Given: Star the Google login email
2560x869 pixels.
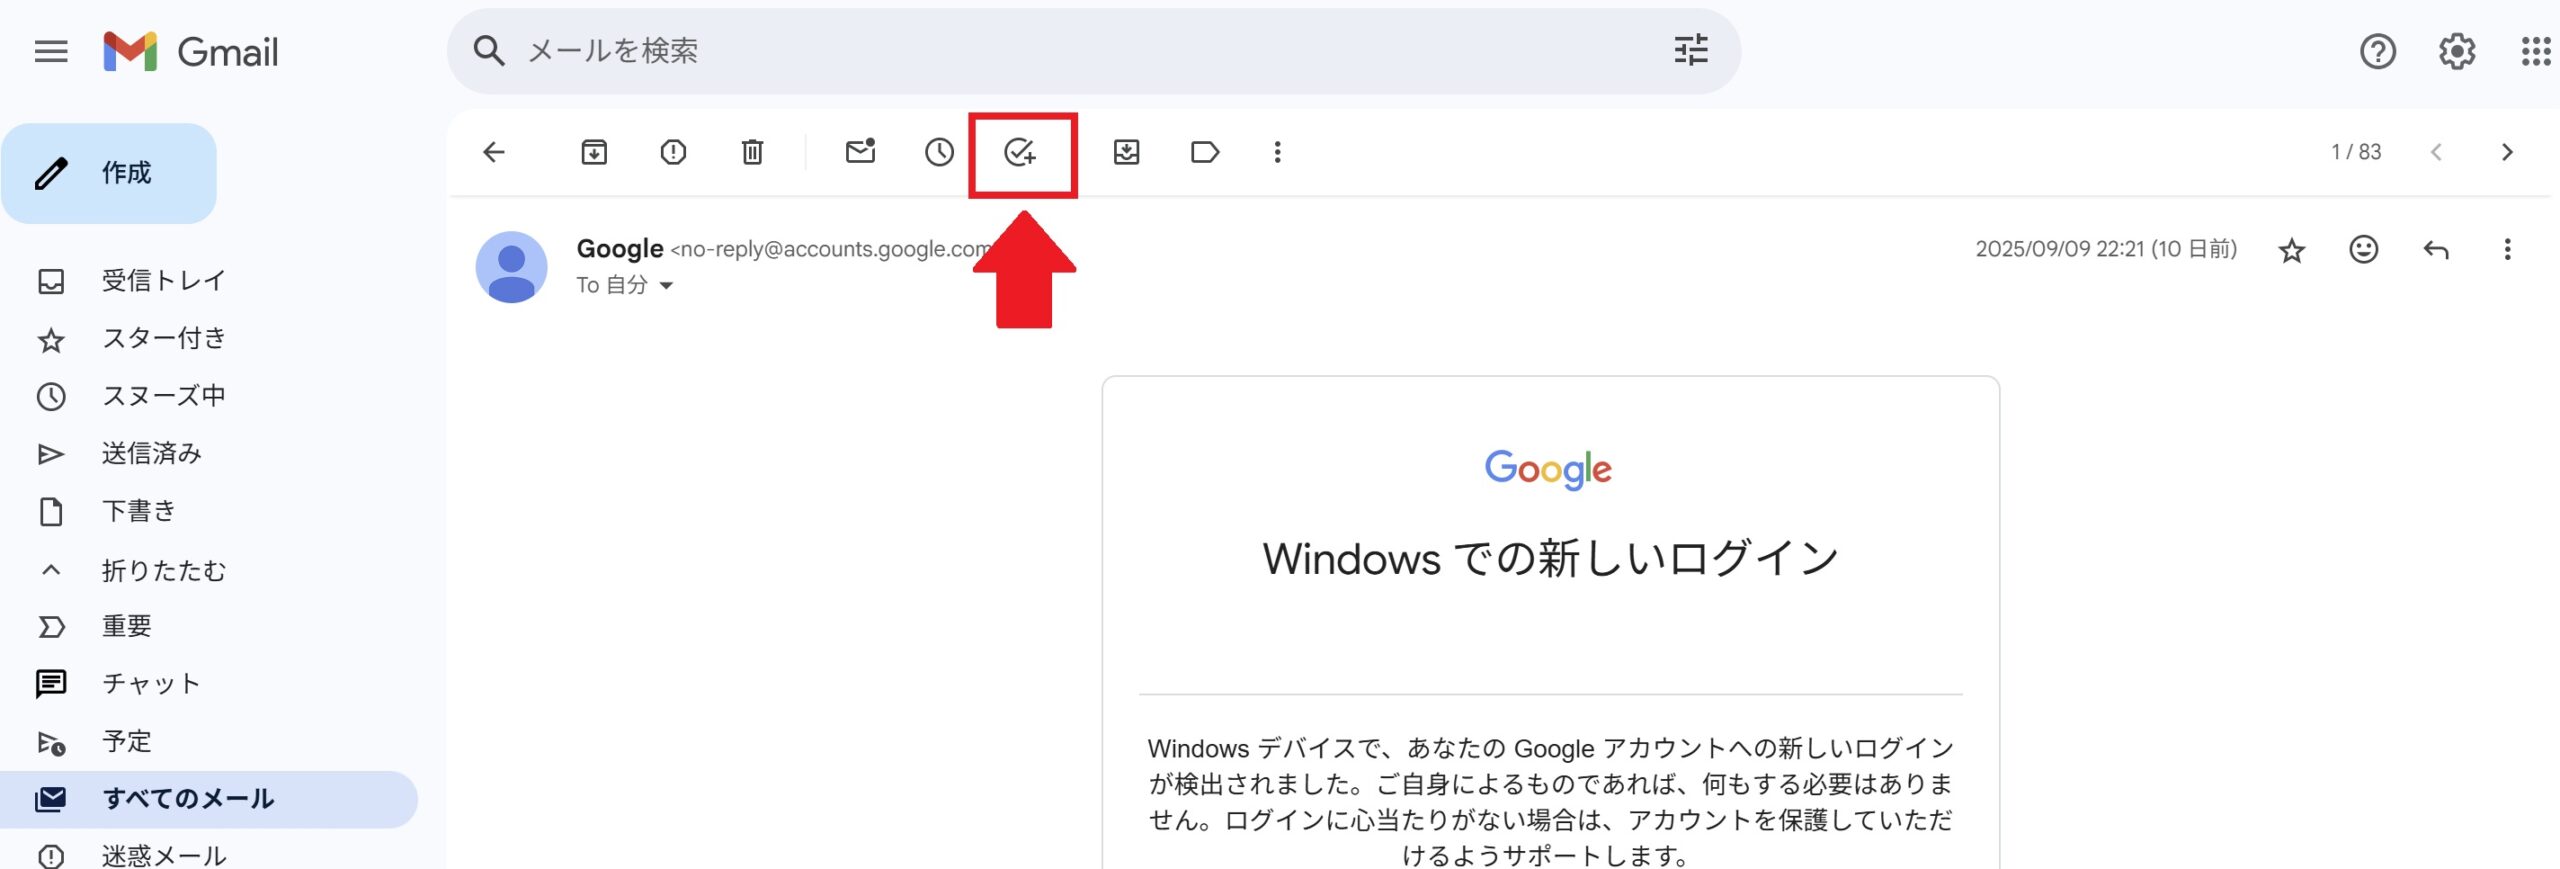Looking at the screenshot, I should pyautogui.click(x=2291, y=250).
